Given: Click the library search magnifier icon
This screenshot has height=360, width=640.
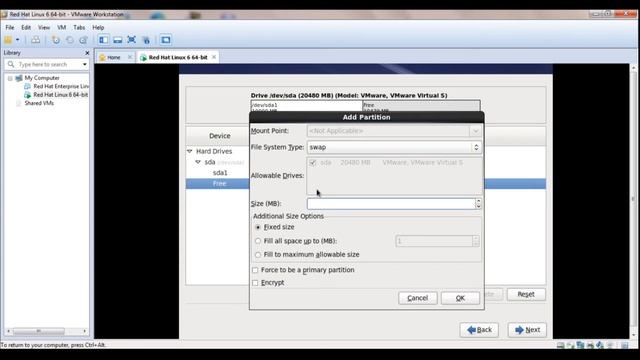Looking at the screenshot, I should pos(11,64).
